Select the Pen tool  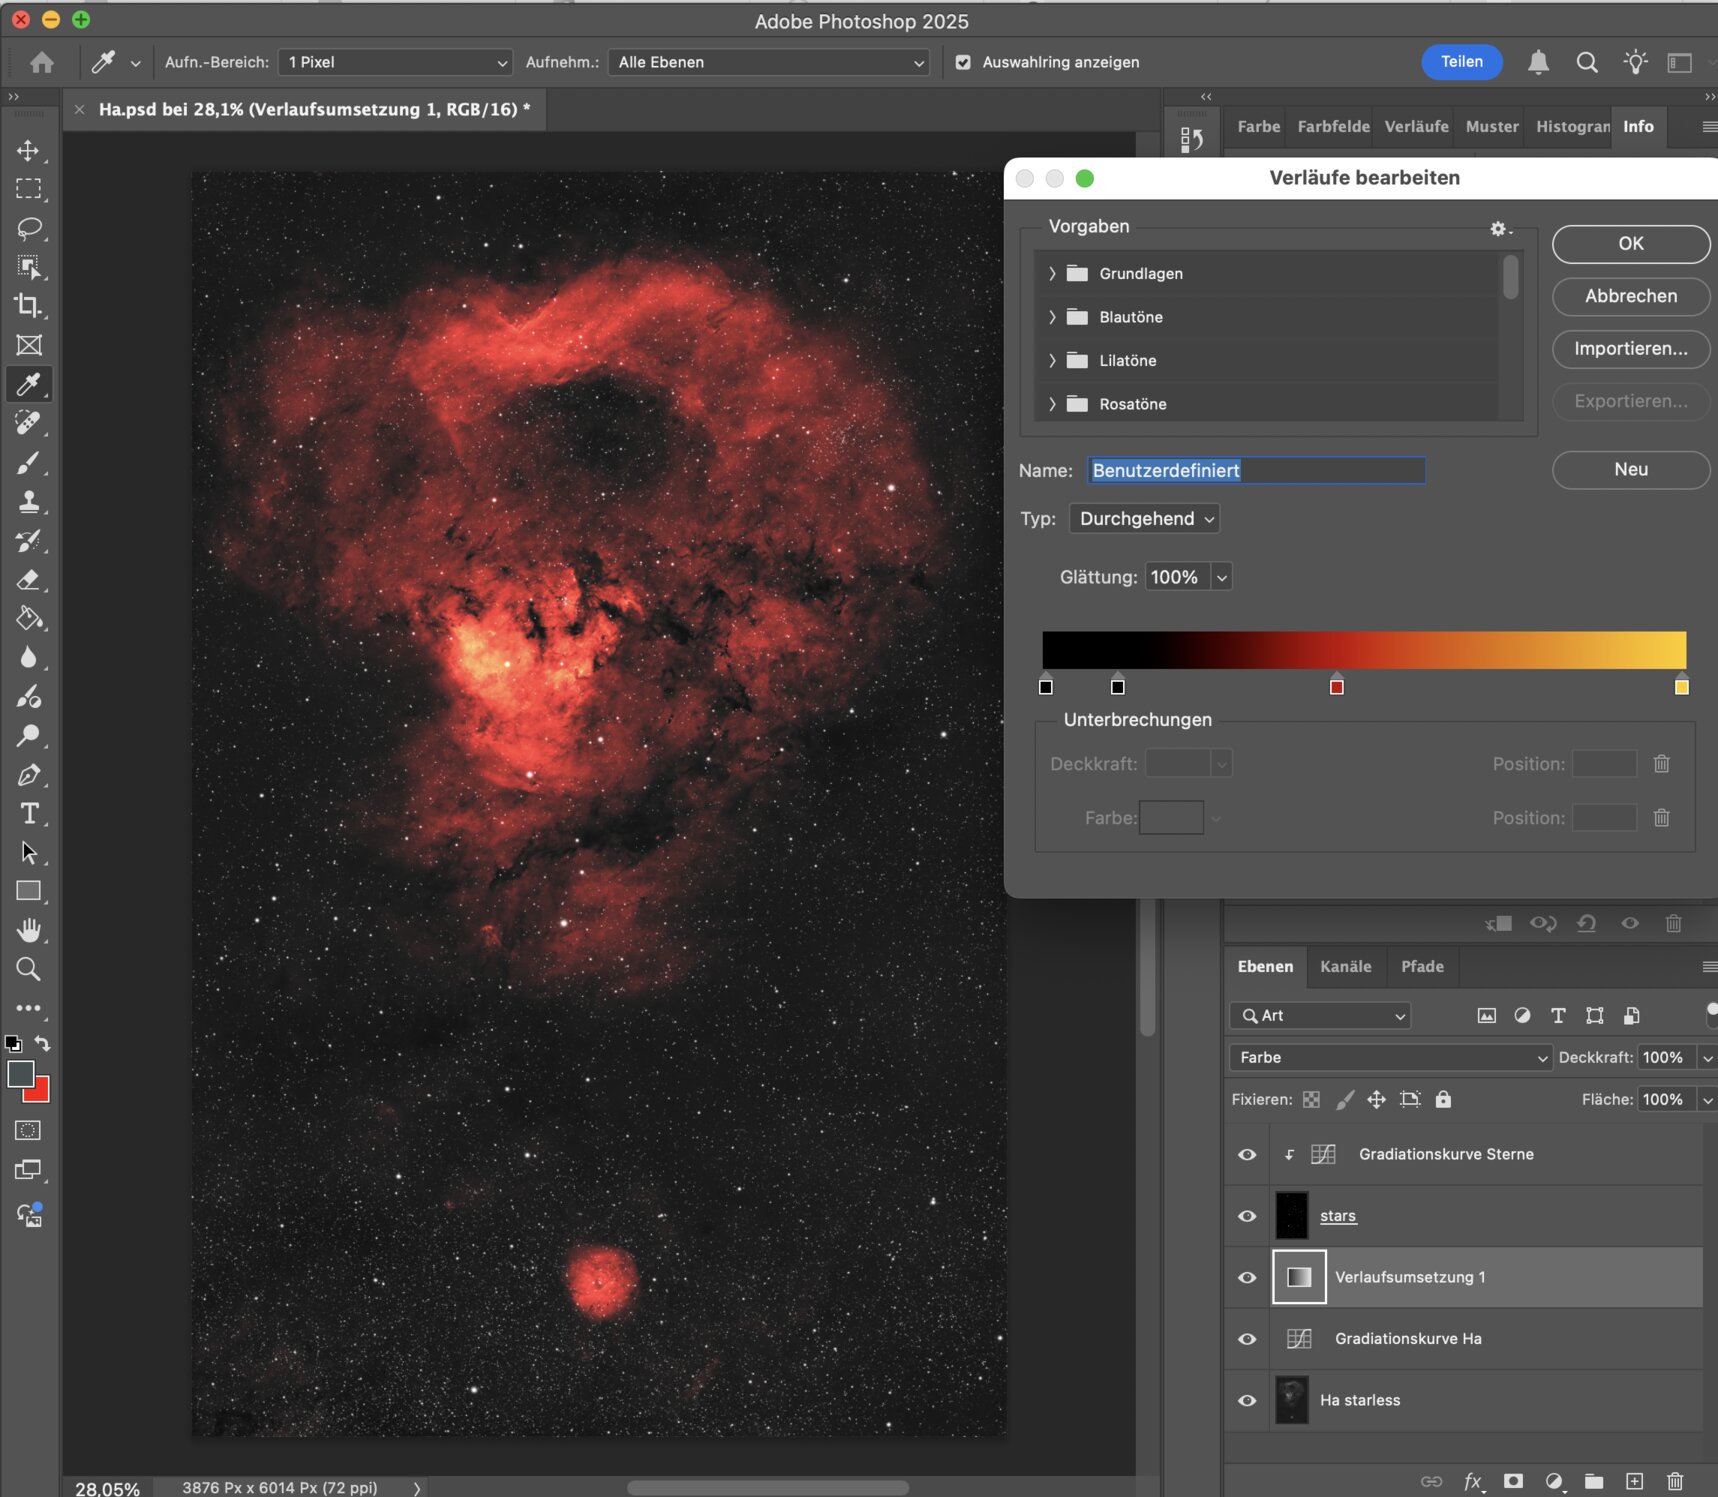pyautogui.click(x=28, y=775)
